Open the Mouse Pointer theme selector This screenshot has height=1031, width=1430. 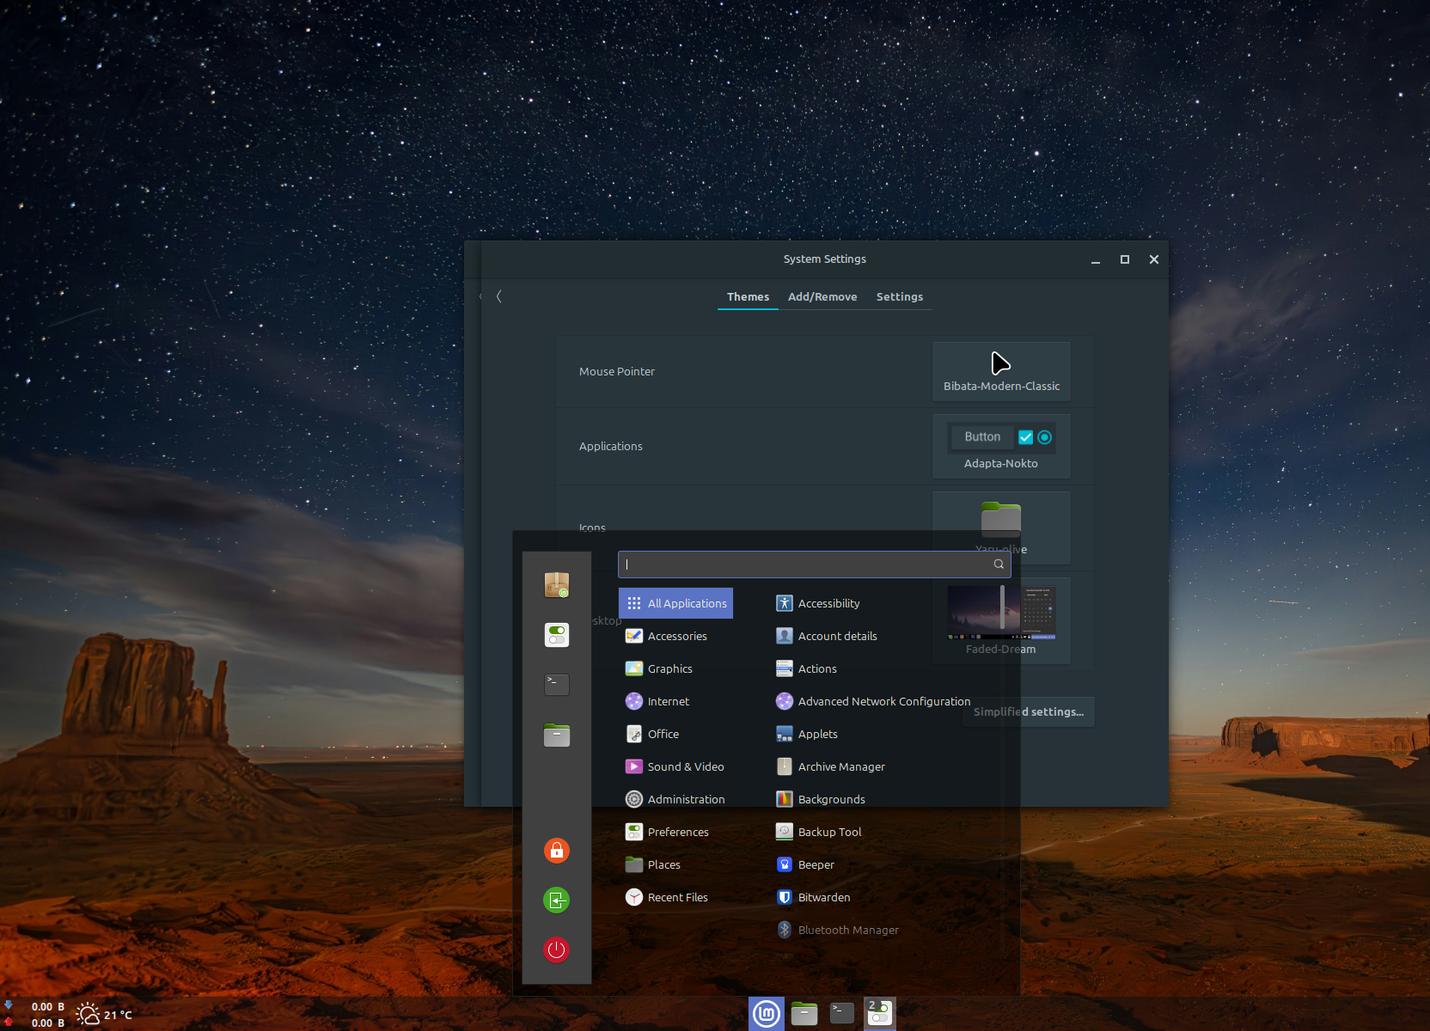1001,371
